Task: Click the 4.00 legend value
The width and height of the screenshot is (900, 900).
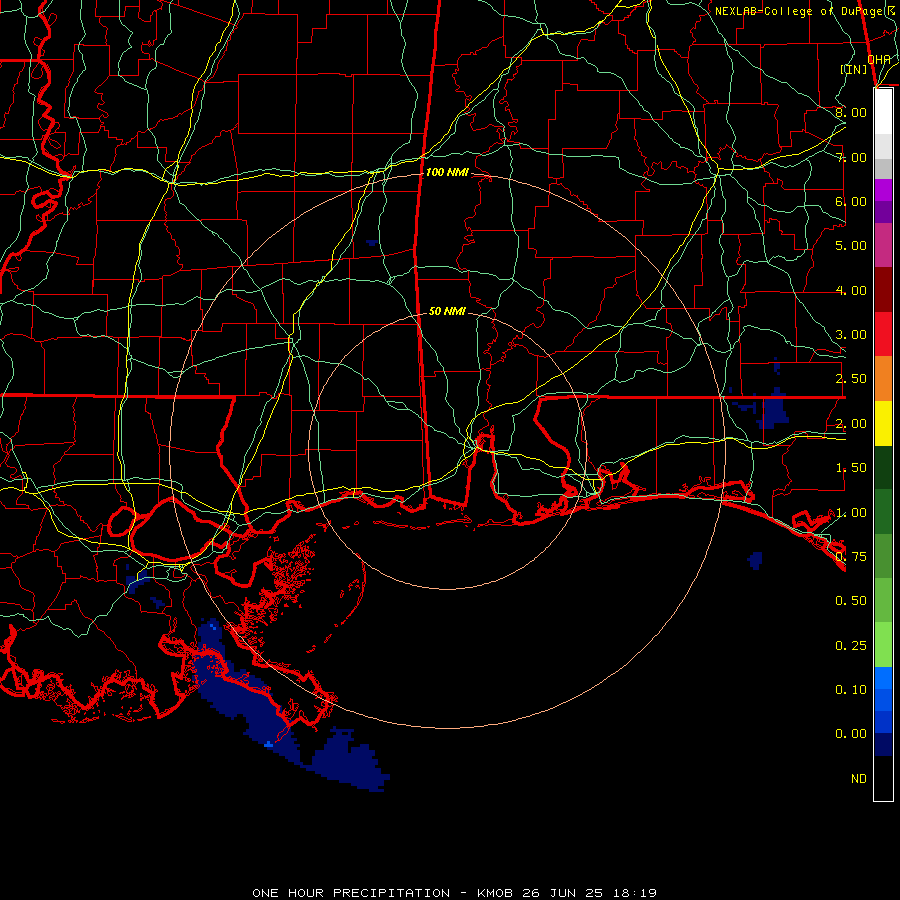Action: pos(851,290)
